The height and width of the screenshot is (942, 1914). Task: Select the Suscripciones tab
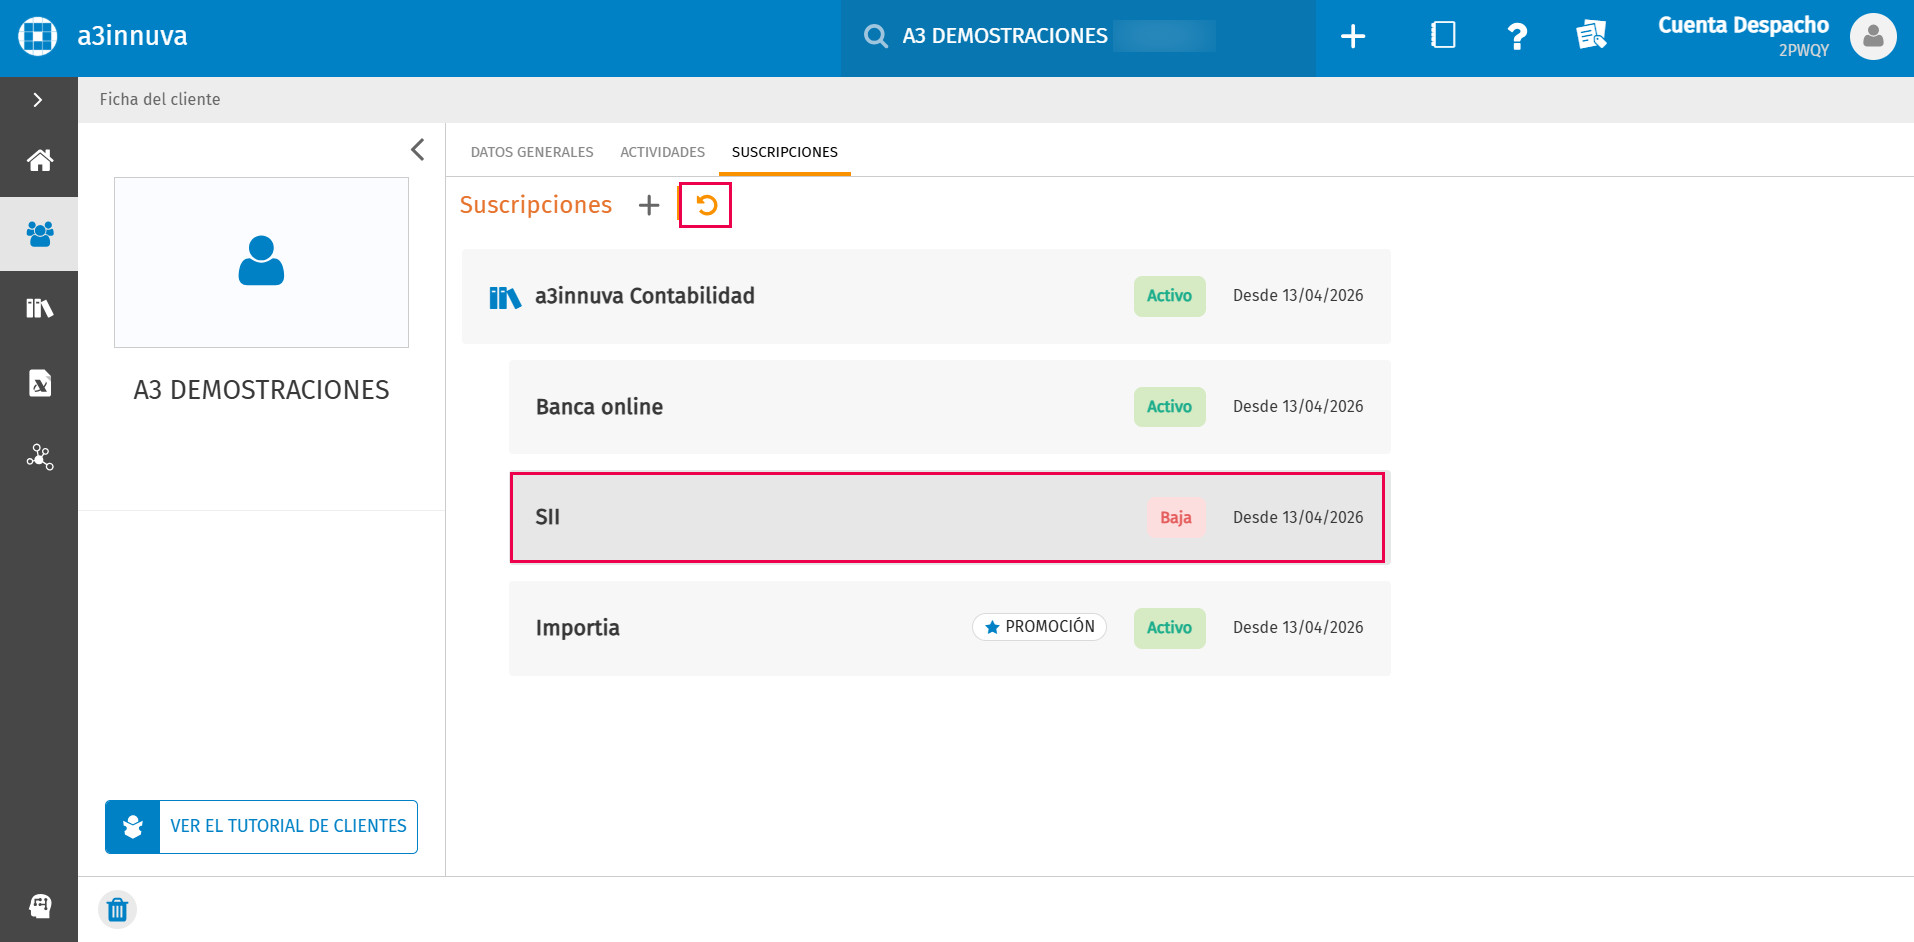785,152
